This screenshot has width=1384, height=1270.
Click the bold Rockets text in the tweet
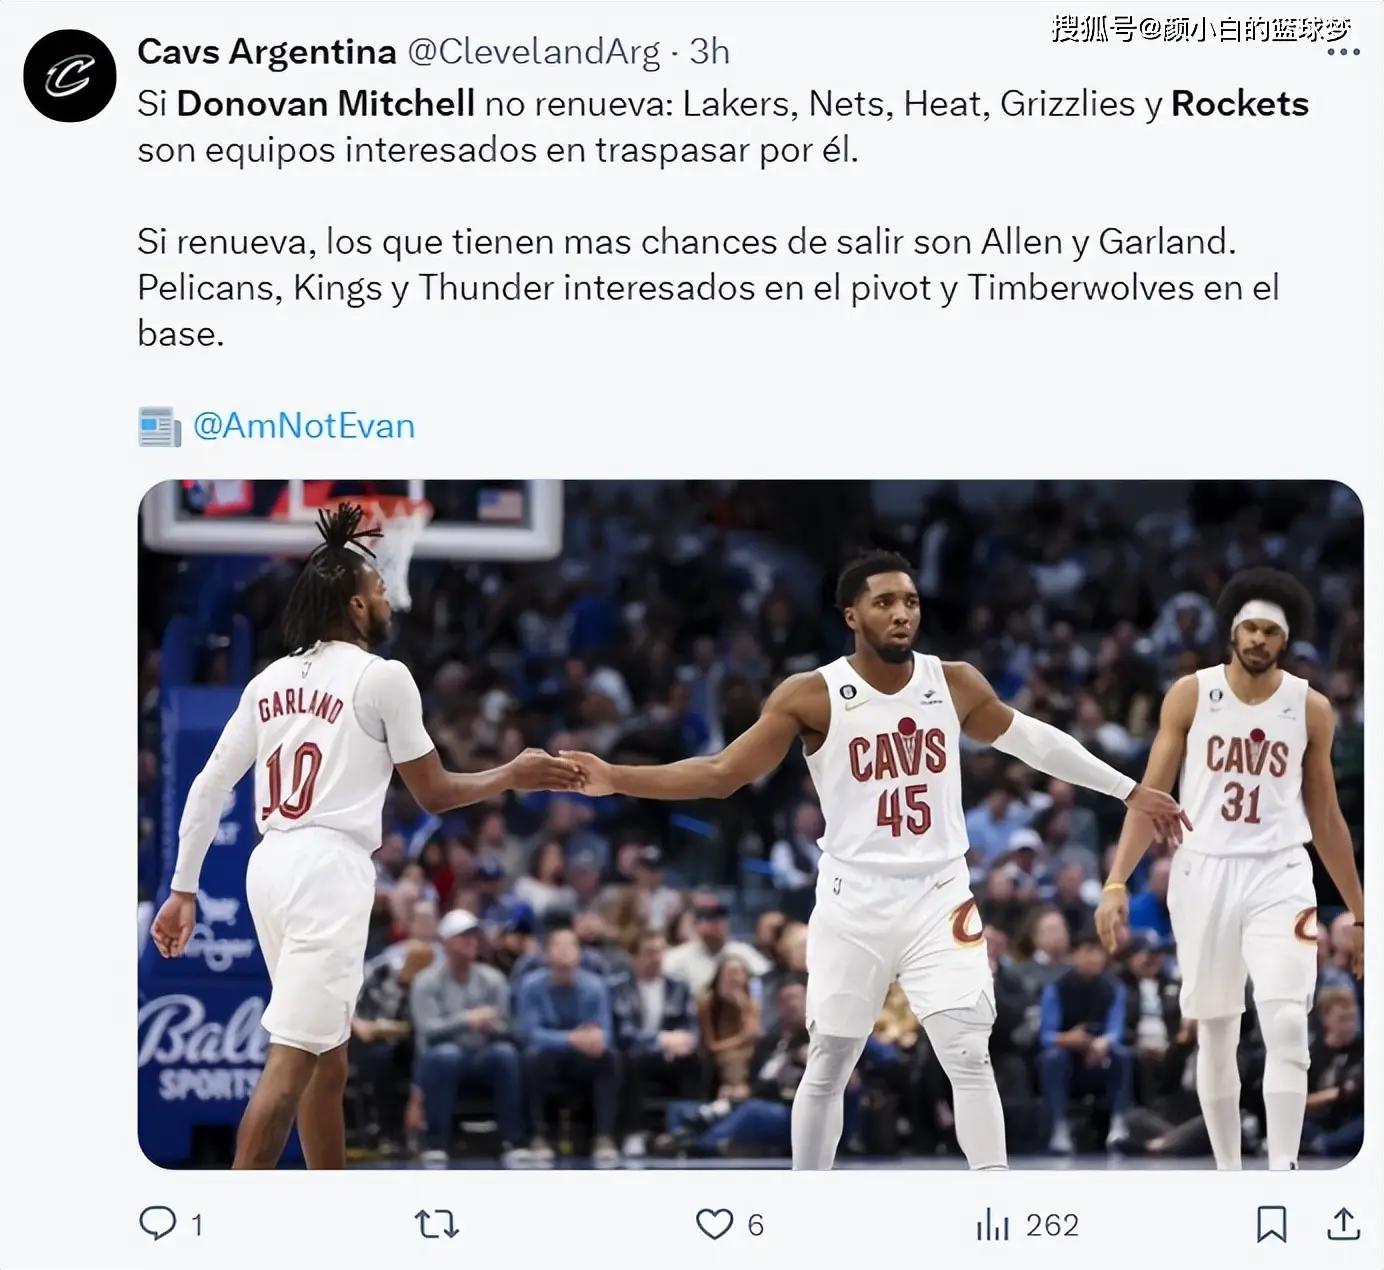pyautogui.click(x=1240, y=104)
